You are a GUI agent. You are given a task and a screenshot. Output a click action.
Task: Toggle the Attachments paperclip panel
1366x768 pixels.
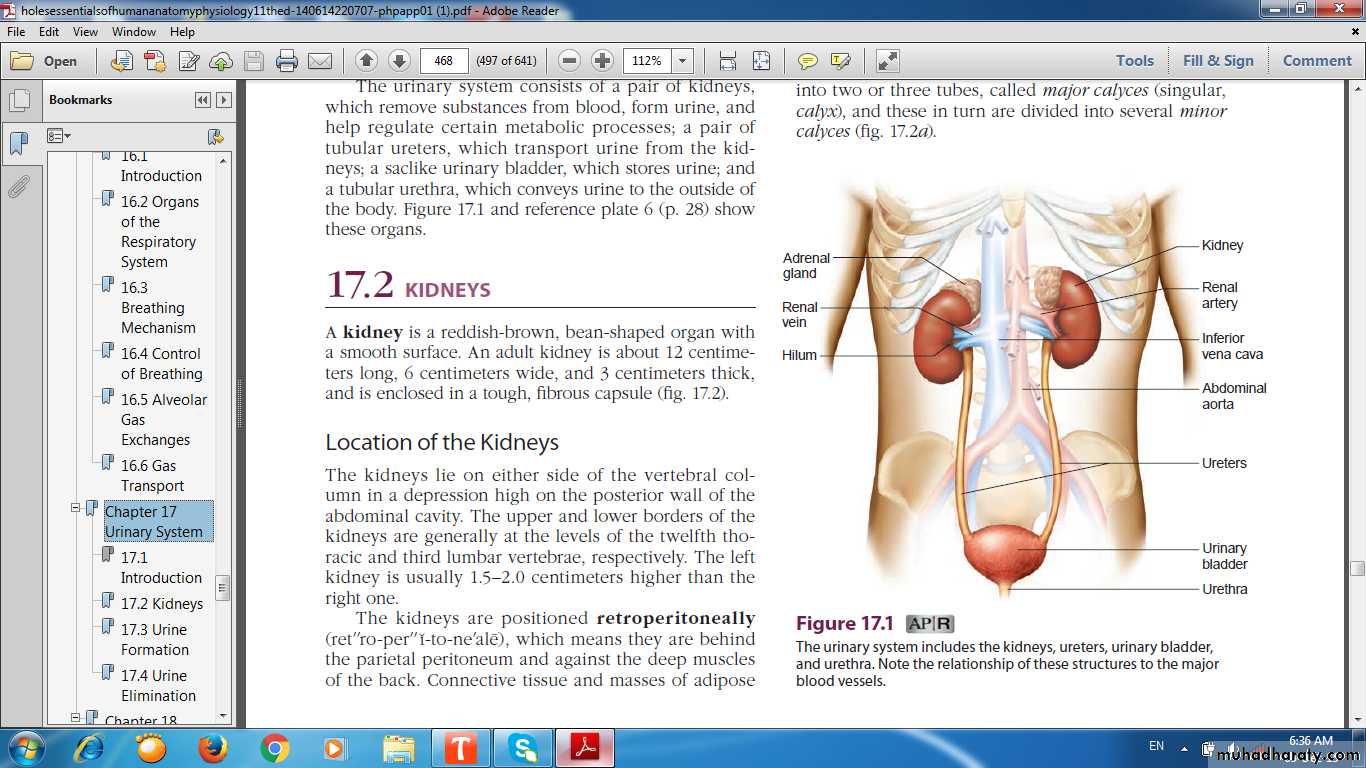point(18,187)
